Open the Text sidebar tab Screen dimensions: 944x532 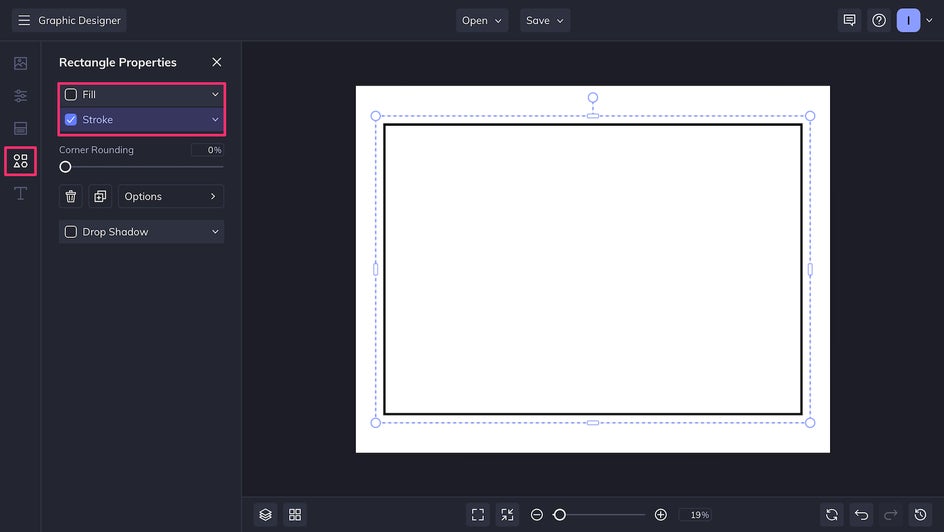pos(20,193)
